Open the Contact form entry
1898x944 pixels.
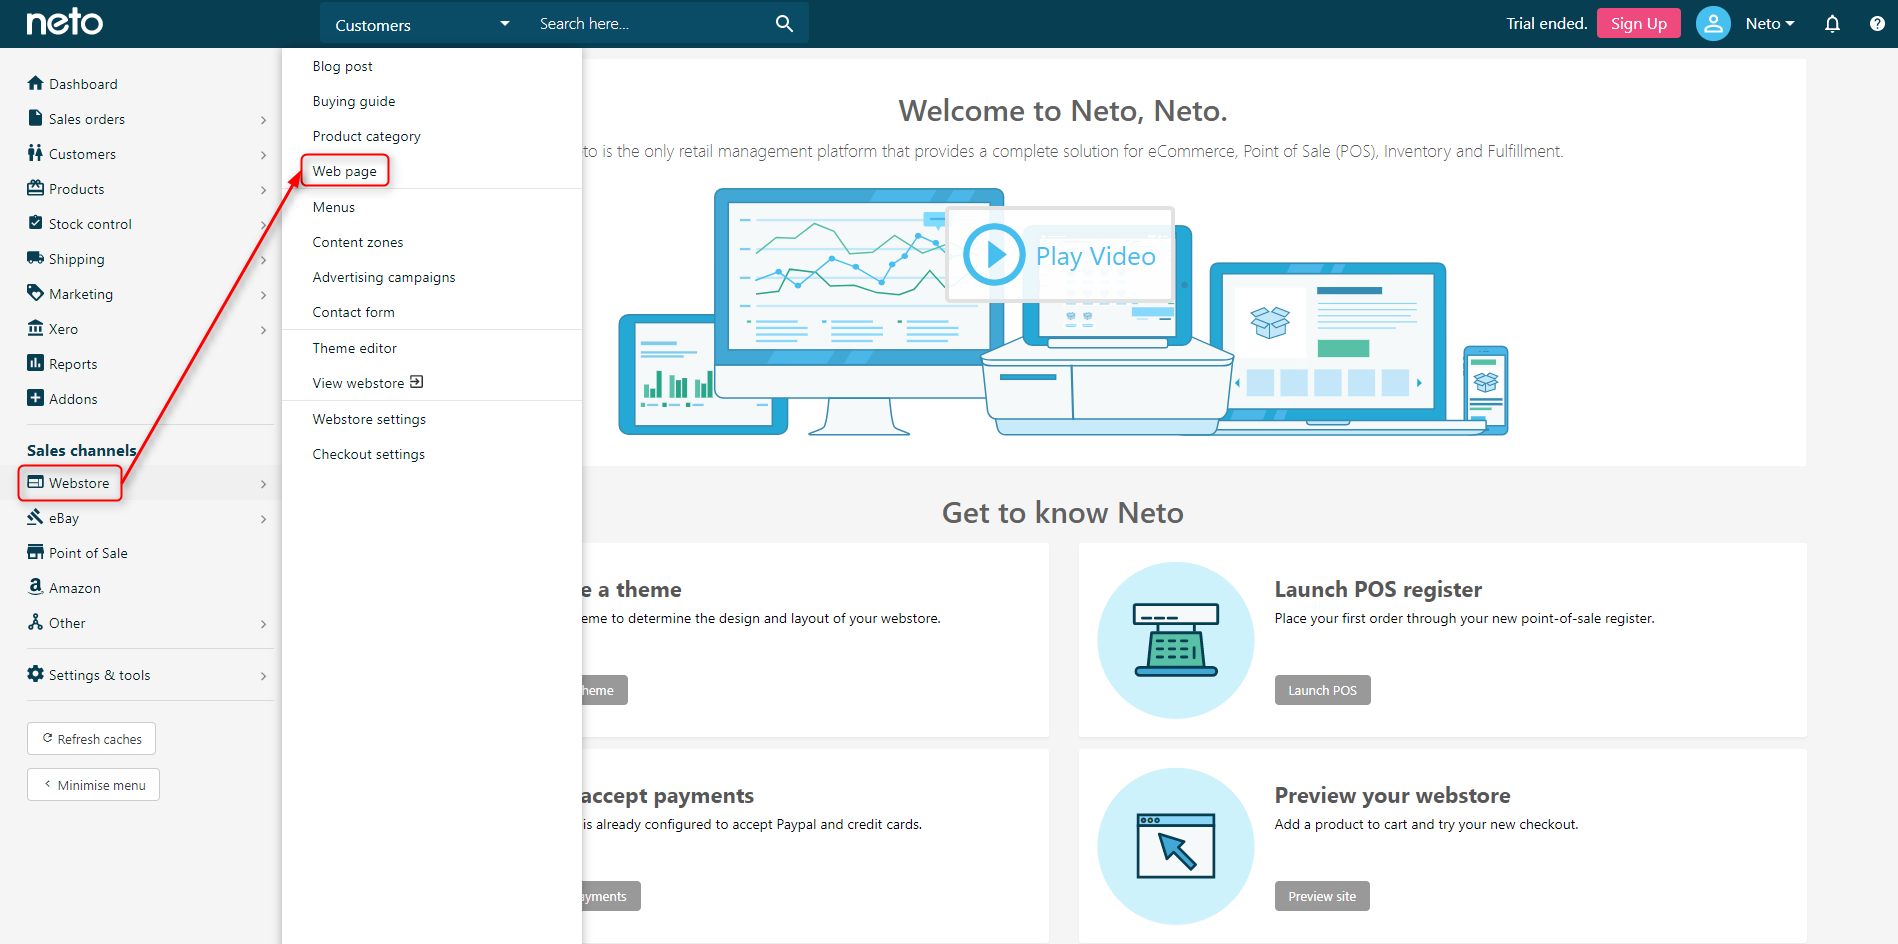tap(353, 312)
